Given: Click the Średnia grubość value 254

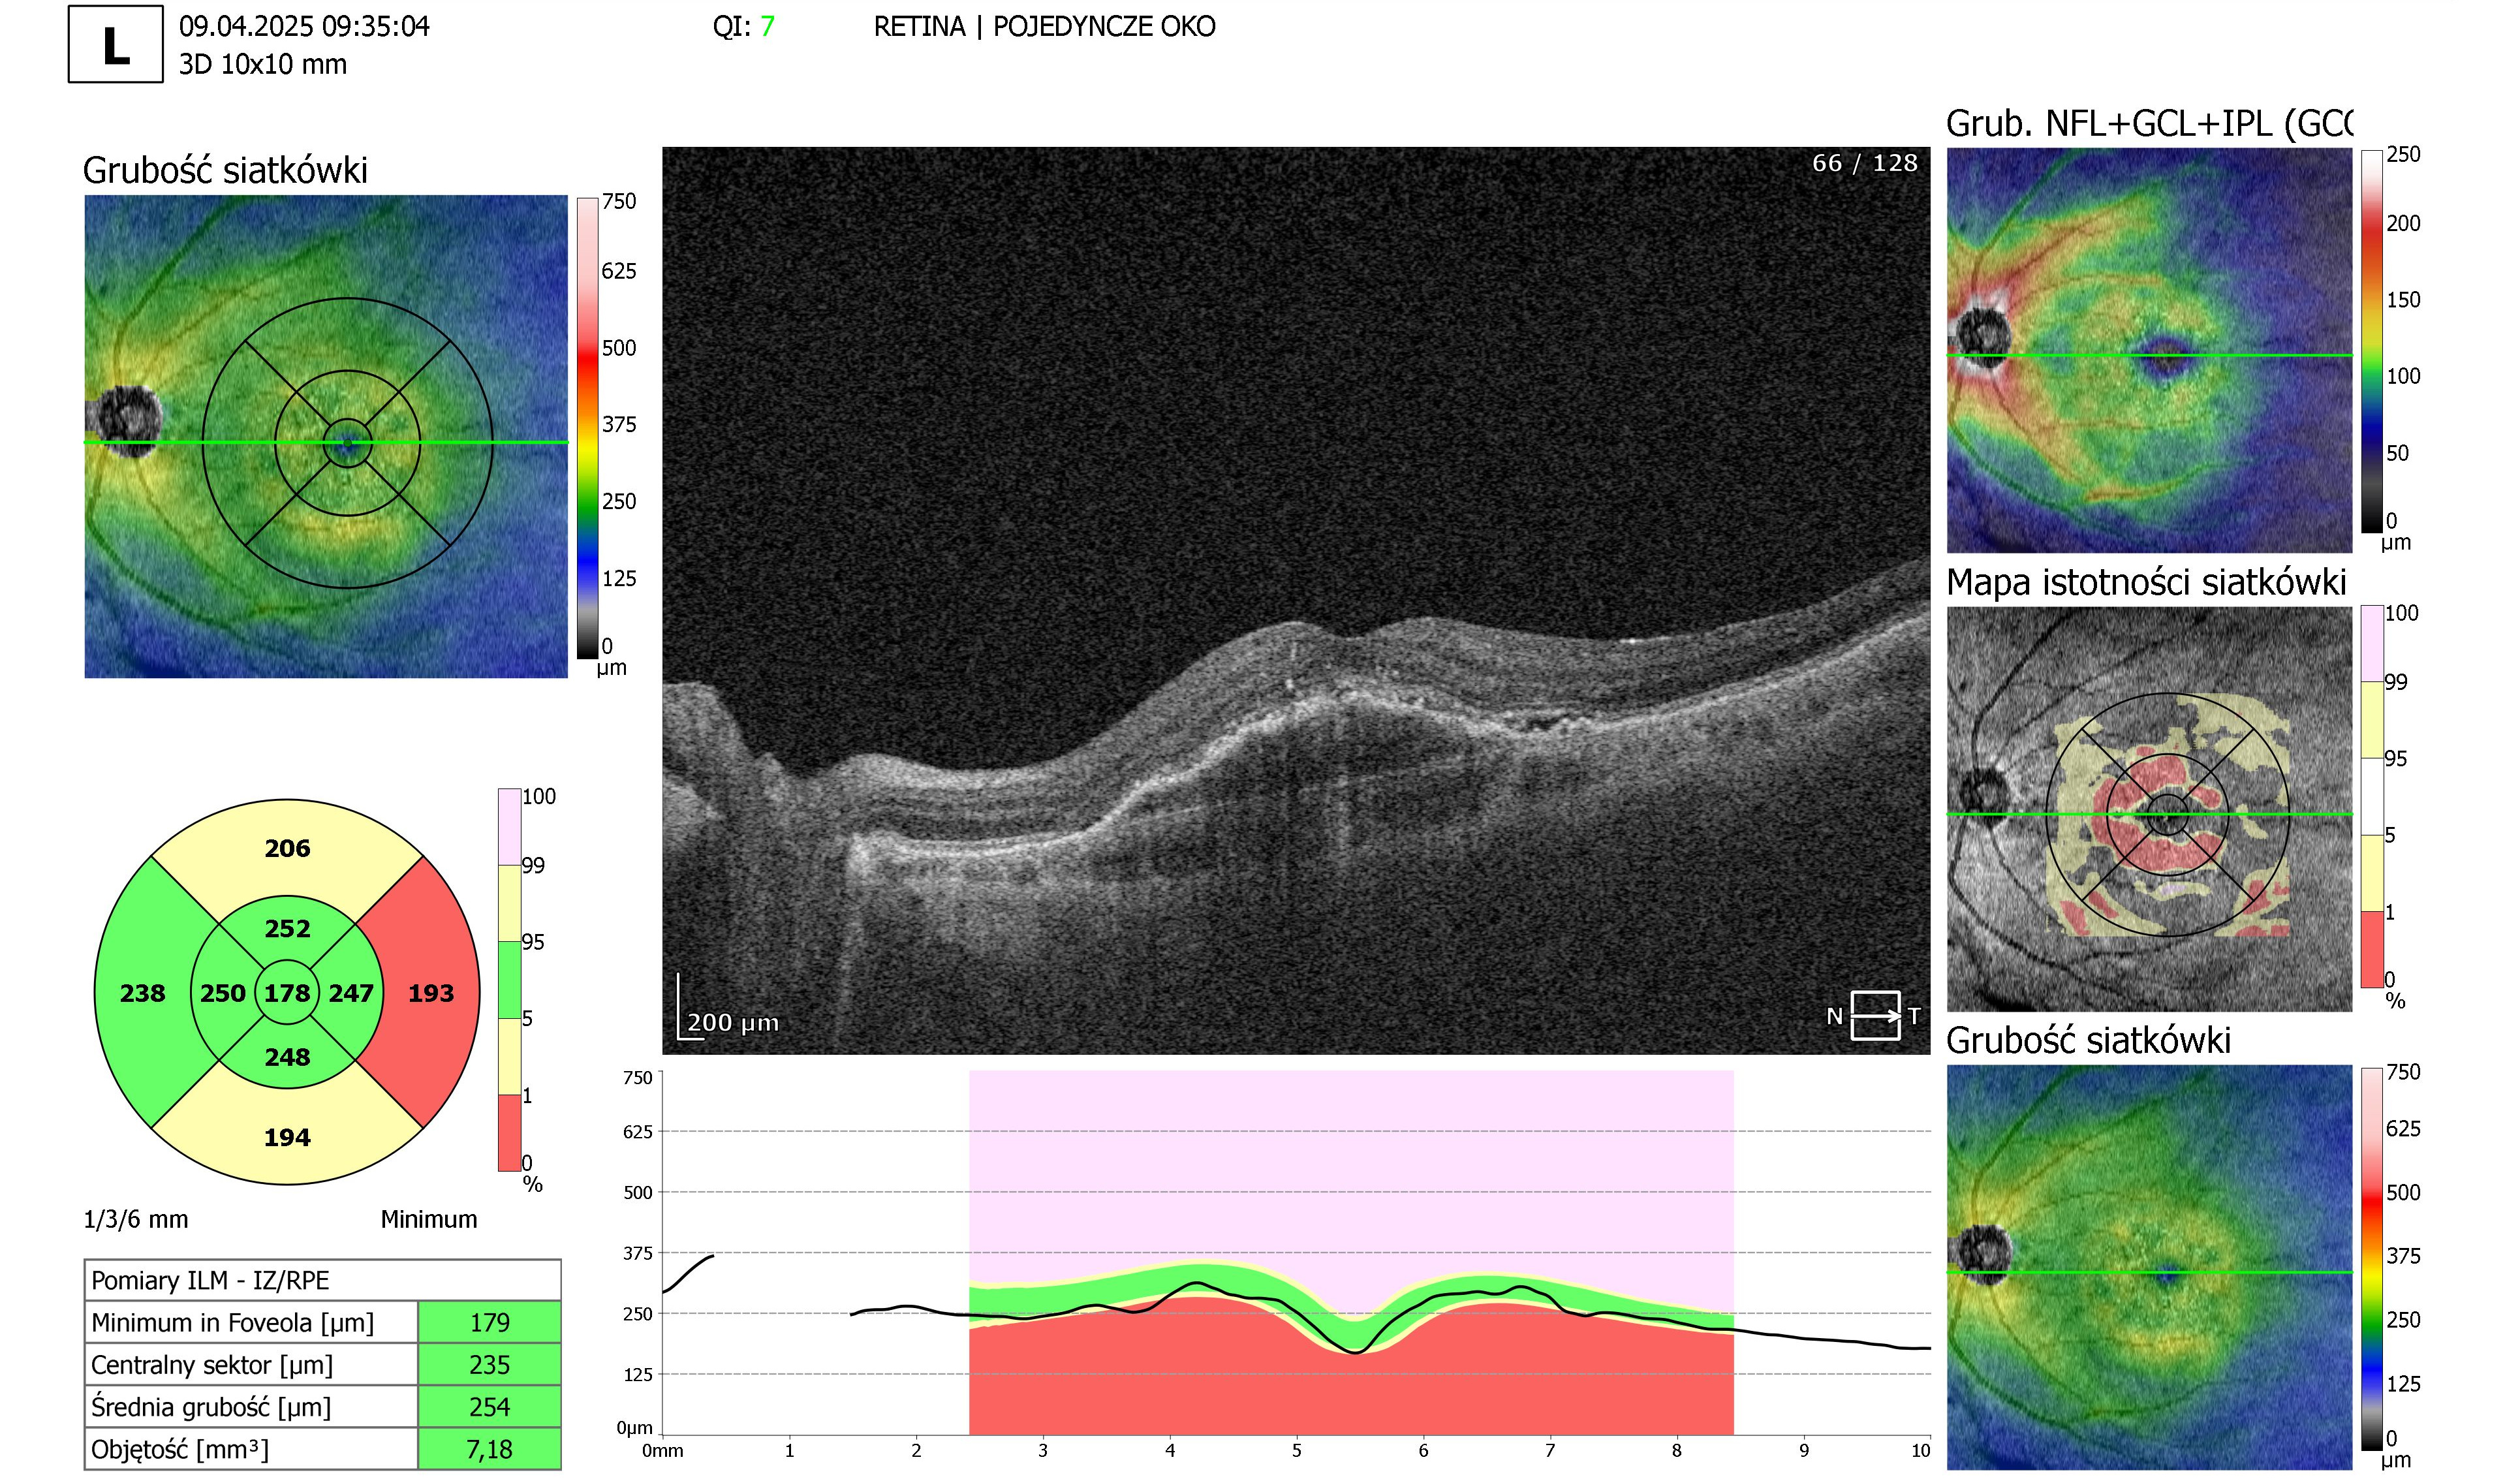Looking at the screenshot, I should point(490,1407).
